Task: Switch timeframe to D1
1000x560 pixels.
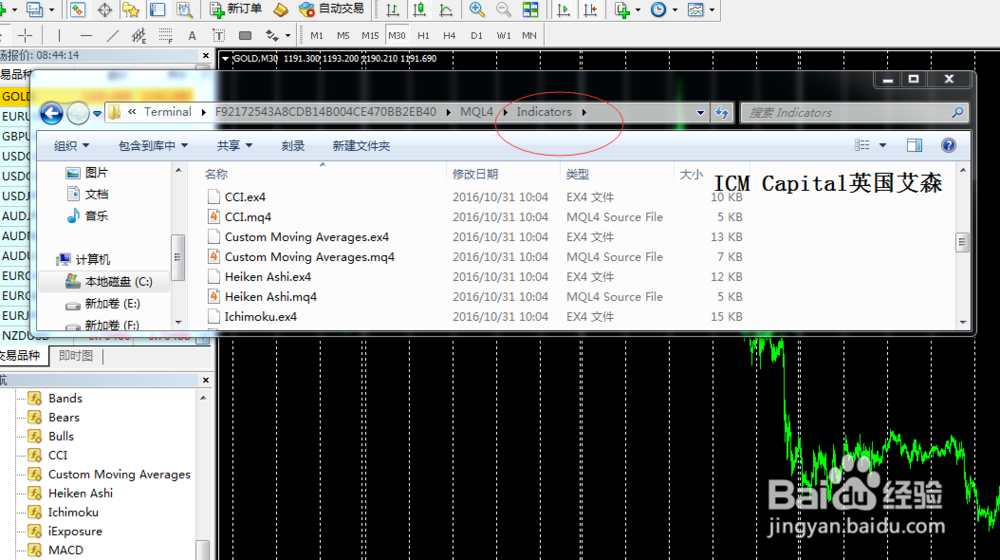Action: (x=476, y=36)
